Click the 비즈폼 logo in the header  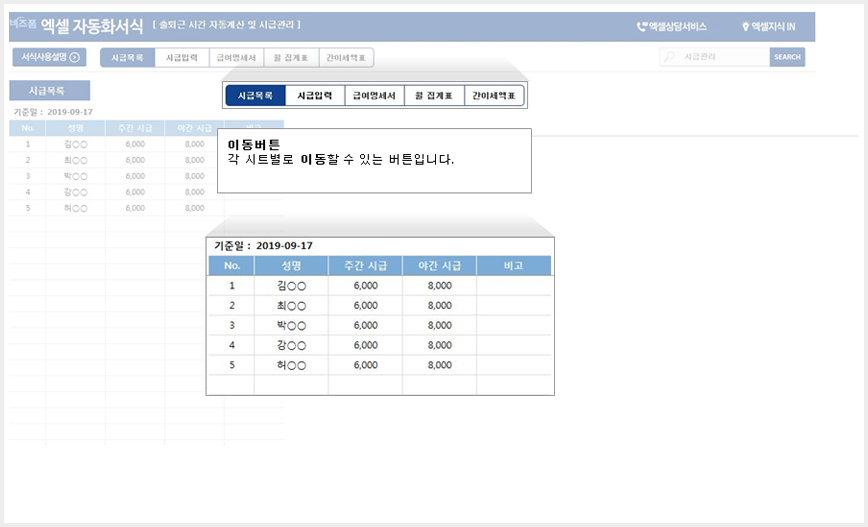click(23, 23)
